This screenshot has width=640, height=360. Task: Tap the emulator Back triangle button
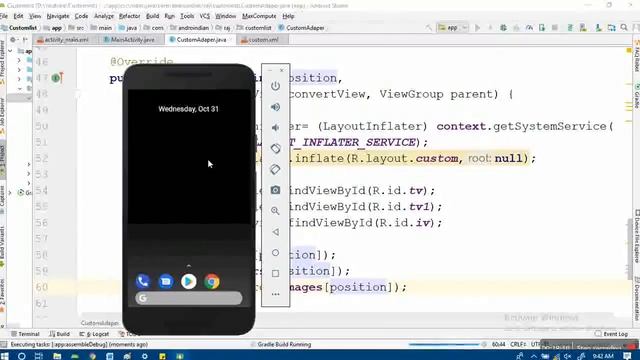(276, 232)
